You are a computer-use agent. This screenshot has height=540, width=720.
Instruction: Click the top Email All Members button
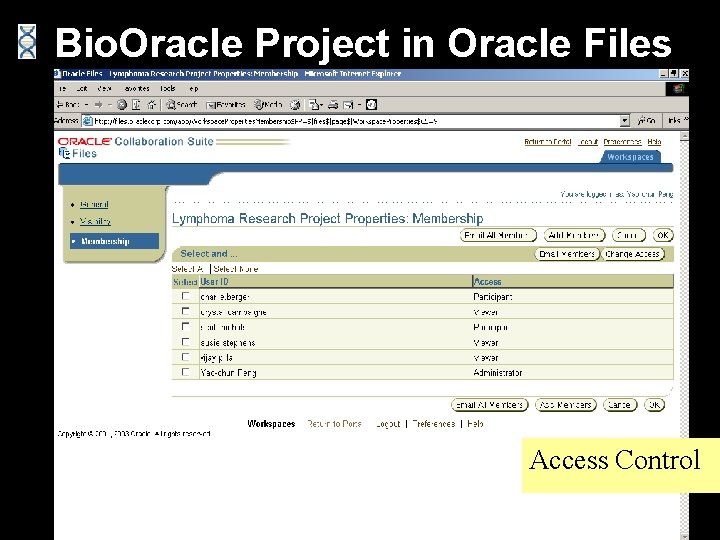pos(498,236)
